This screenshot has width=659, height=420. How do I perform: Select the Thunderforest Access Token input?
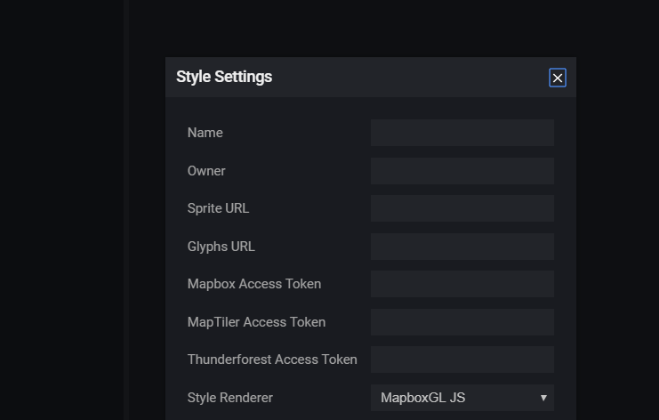[462, 360]
